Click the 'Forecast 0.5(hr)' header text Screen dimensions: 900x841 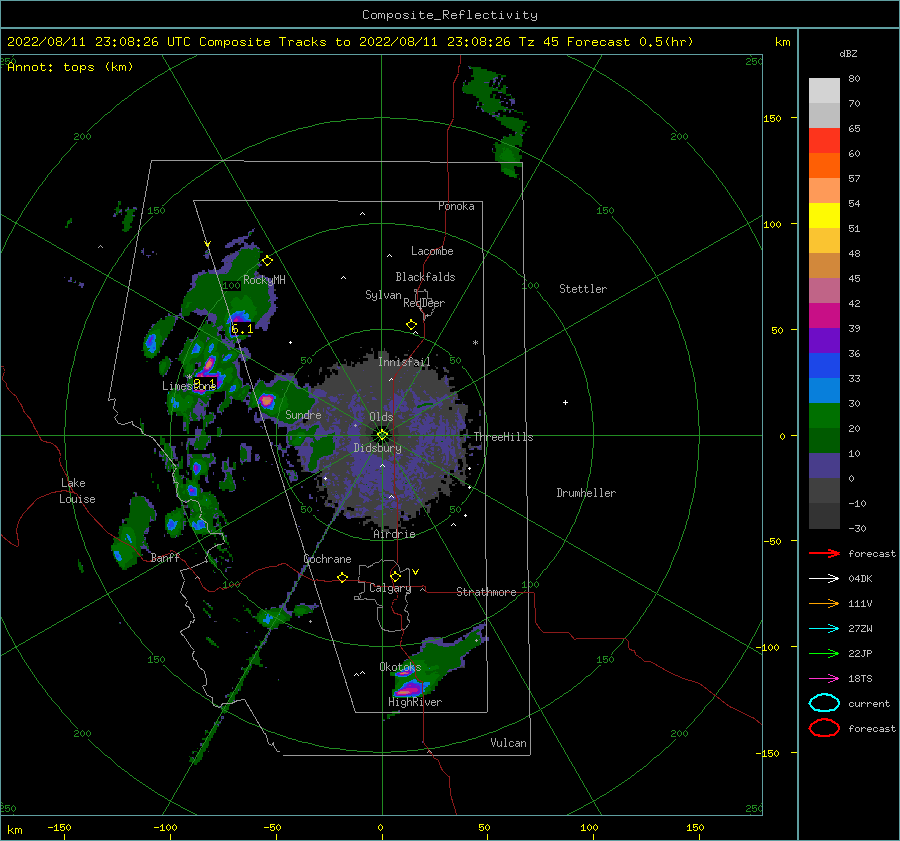click(630, 42)
